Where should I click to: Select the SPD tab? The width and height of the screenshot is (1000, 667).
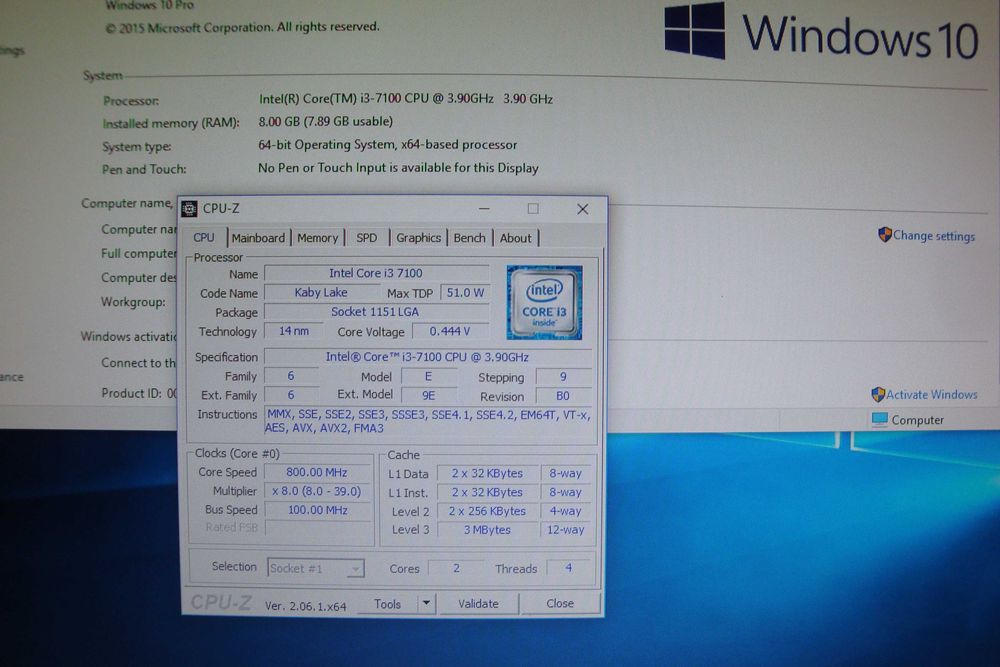pyautogui.click(x=367, y=238)
